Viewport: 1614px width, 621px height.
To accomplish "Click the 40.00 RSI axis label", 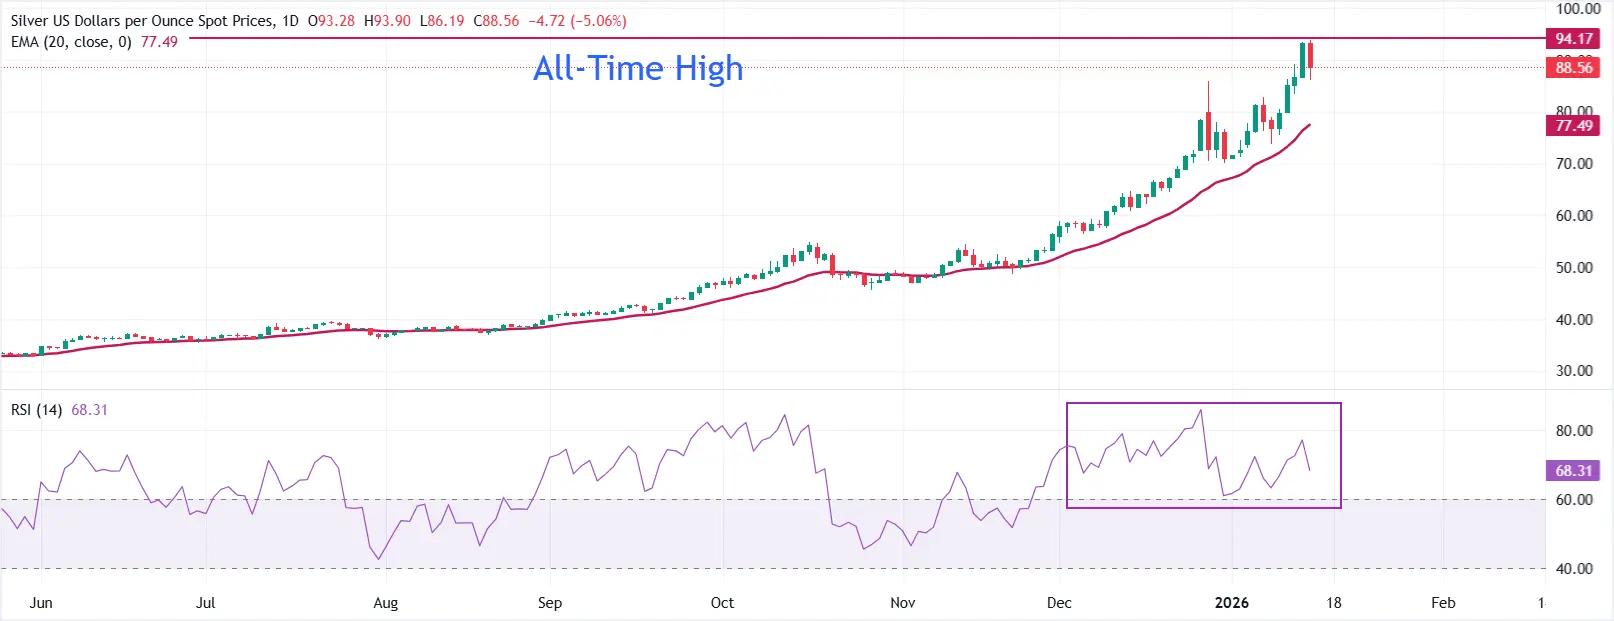I will 1574,569.
